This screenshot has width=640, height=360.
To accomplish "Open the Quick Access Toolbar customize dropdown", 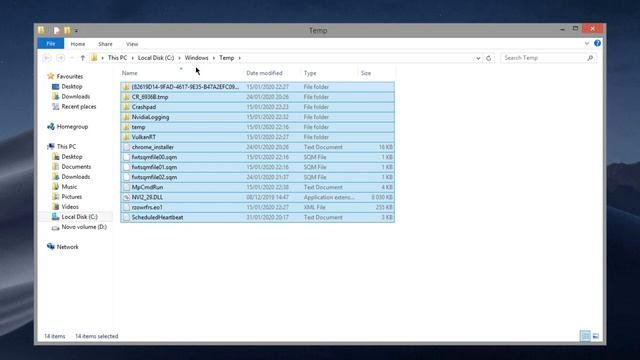I will (x=76, y=30).
